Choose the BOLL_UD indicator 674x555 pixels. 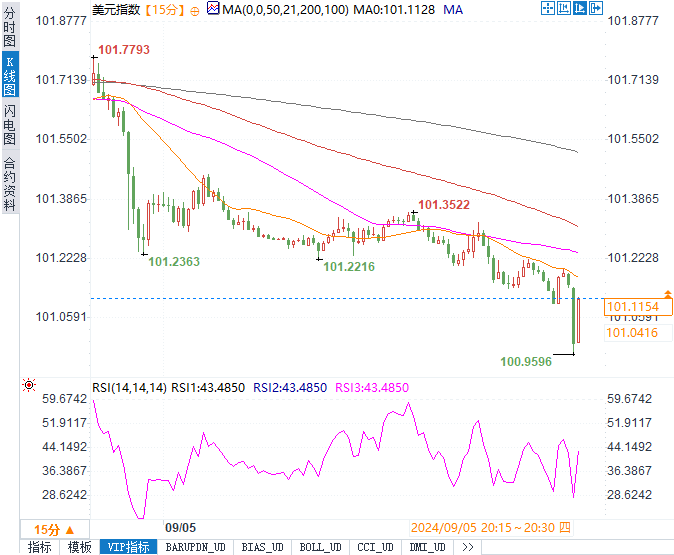pyautogui.click(x=320, y=547)
